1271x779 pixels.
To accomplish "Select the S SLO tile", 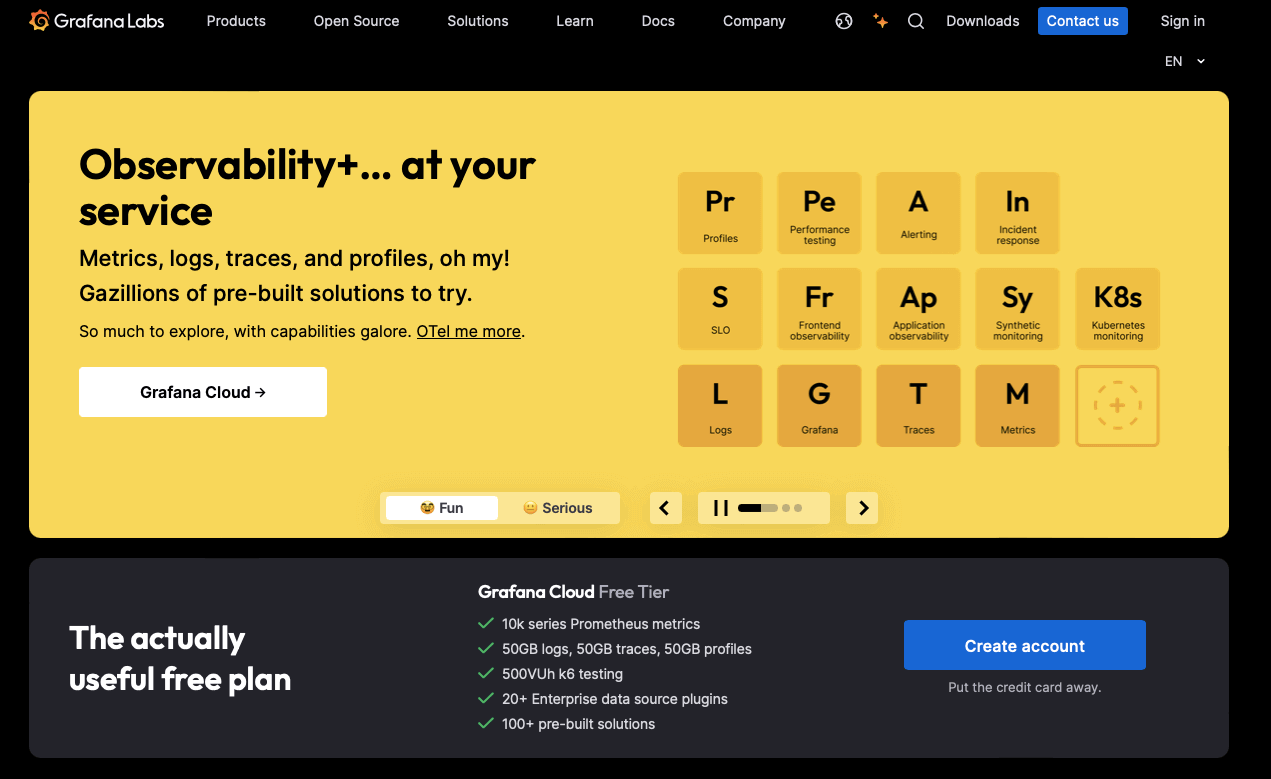I will coord(720,309).
